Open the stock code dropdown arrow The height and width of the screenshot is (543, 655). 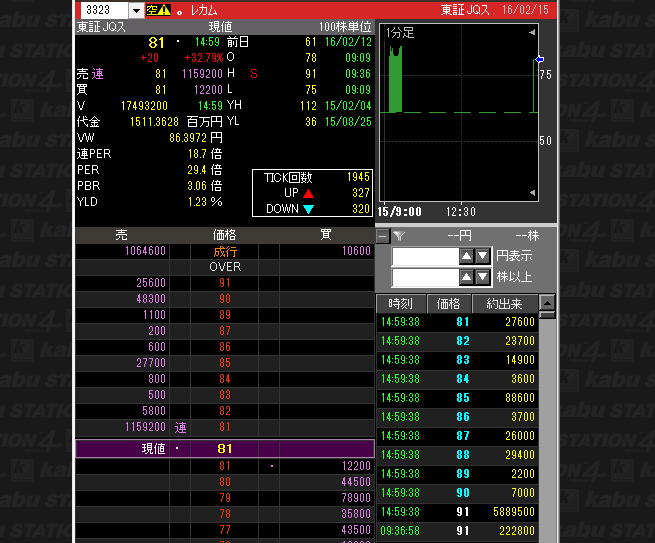click(x=136, y=10)
